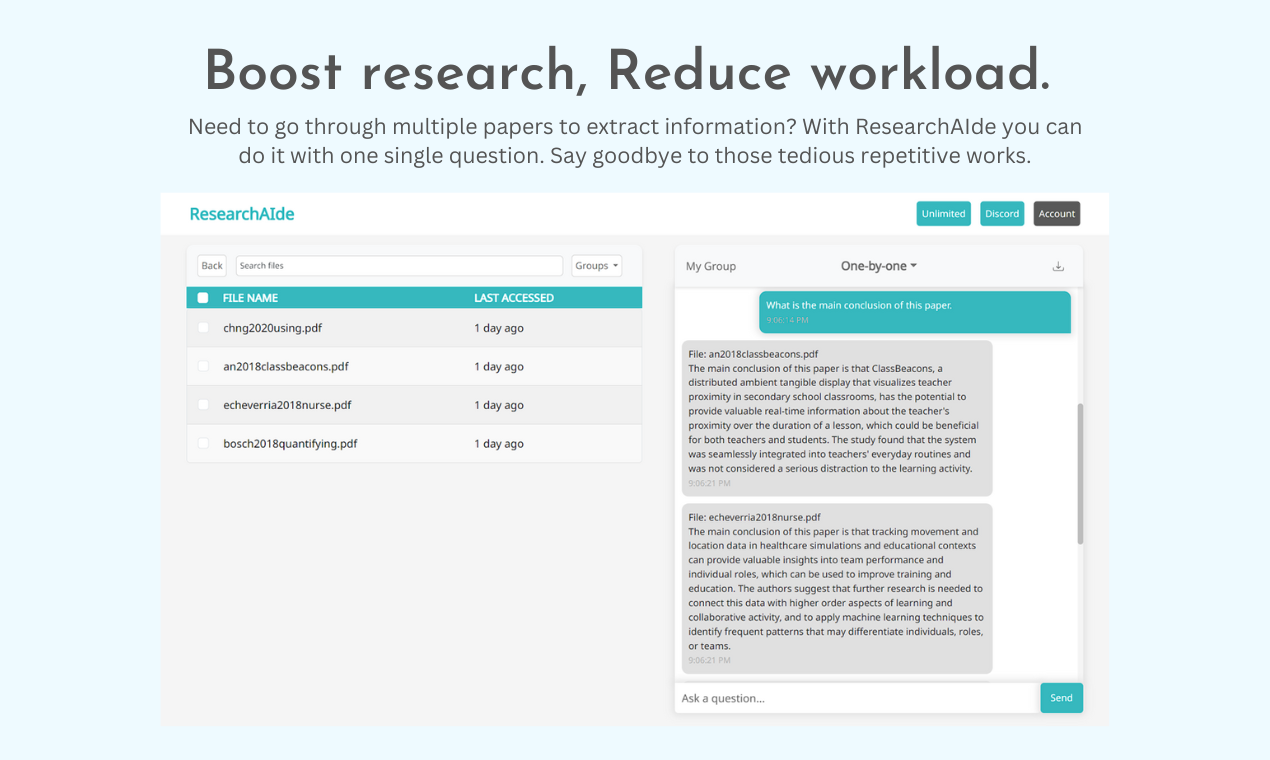
Task: Click last accessed time for chng2020using.pdf
Action: point(499,328)
